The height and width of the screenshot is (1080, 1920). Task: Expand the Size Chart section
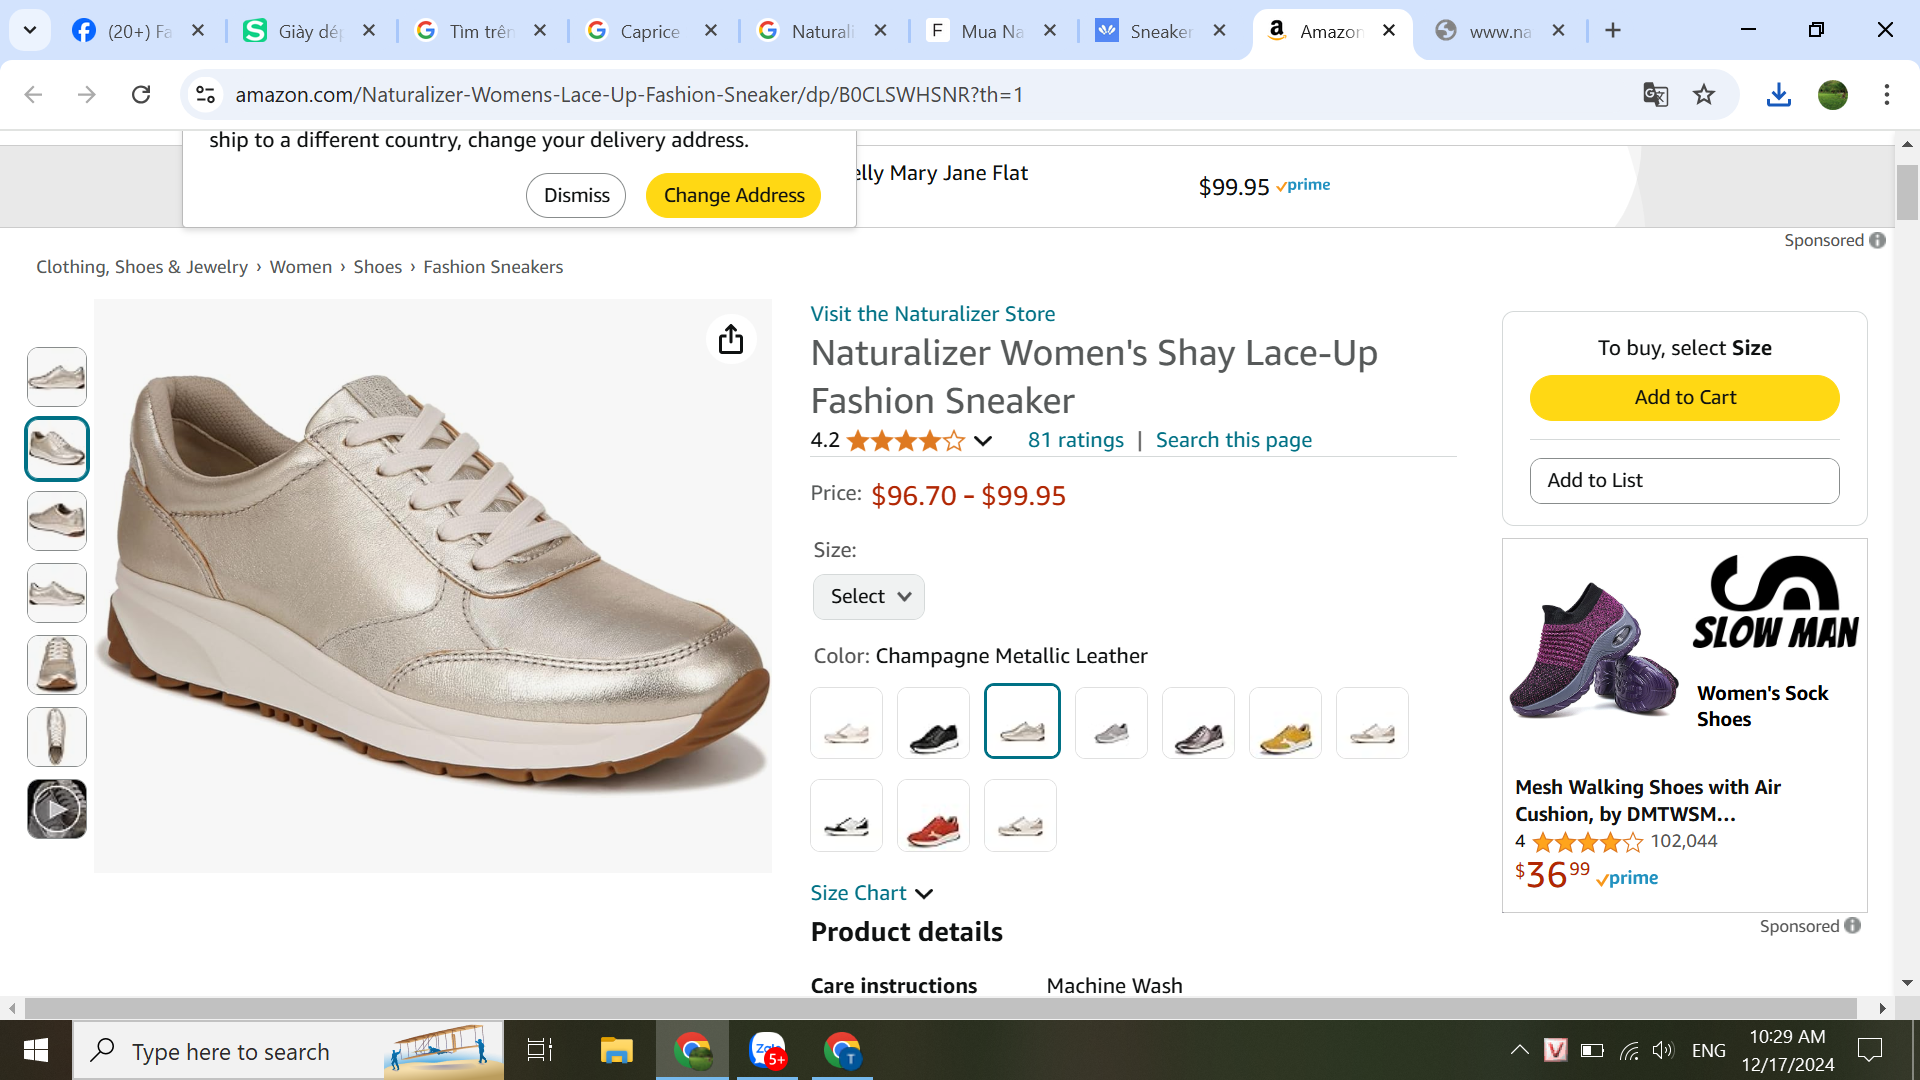tap(871, 893)
